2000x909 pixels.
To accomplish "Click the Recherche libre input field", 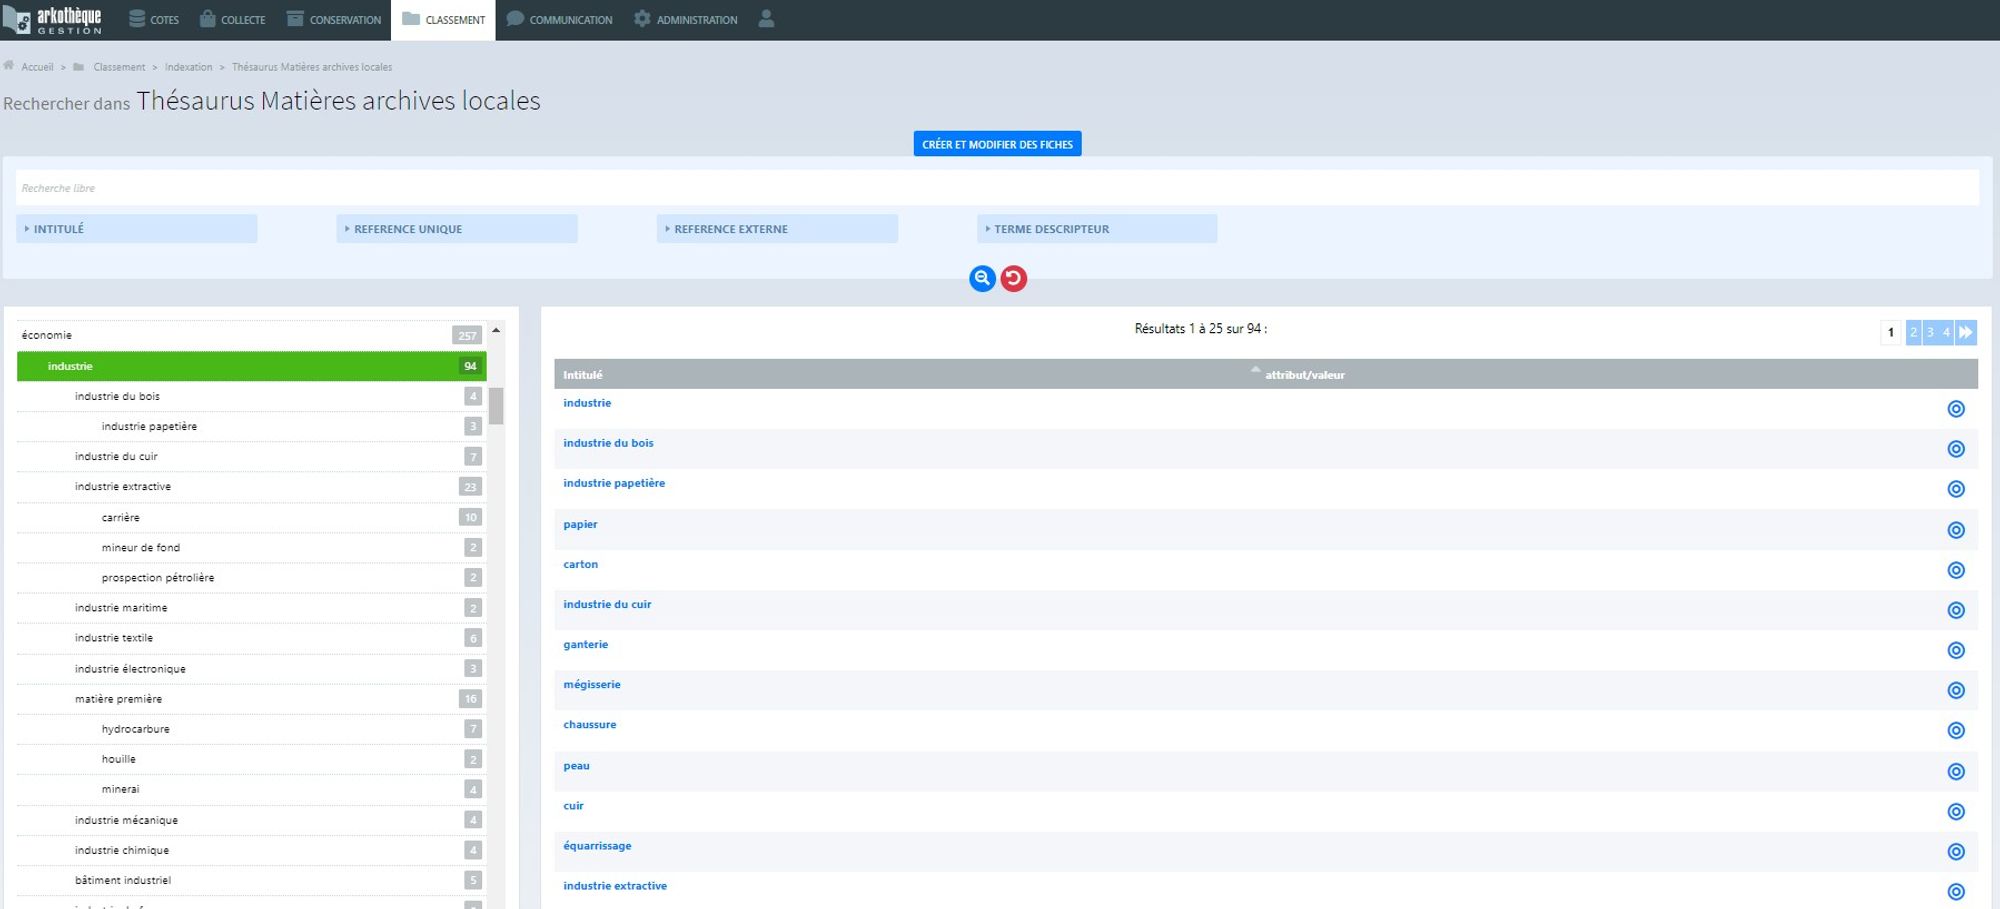I will coord(996,188).
